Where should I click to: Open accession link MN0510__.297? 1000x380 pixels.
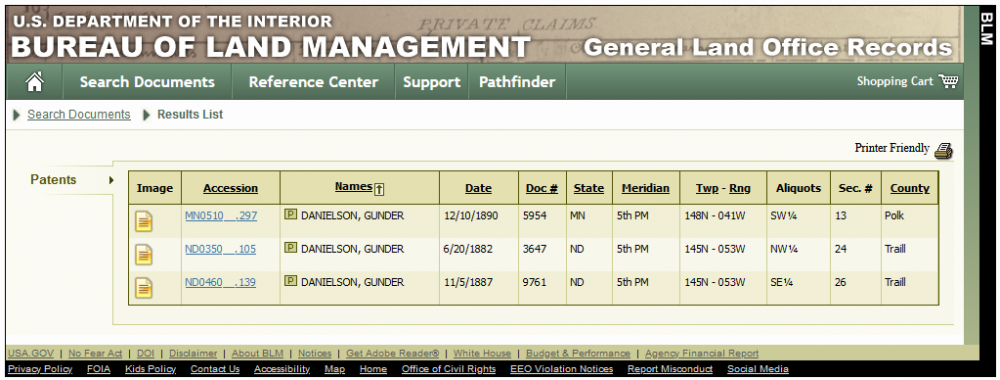pyautogui.click(x=221, y=216)
